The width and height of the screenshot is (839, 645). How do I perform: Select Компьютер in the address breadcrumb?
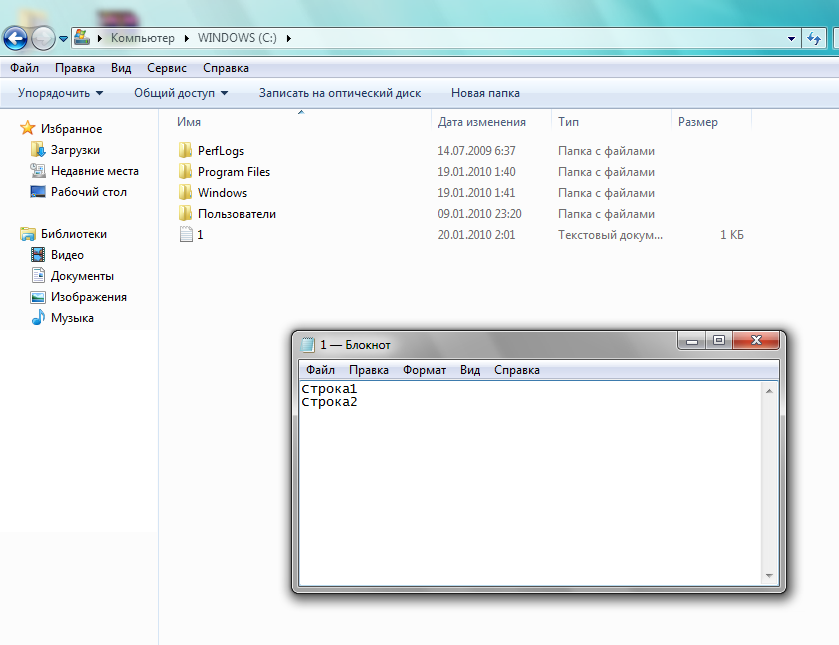143,38
